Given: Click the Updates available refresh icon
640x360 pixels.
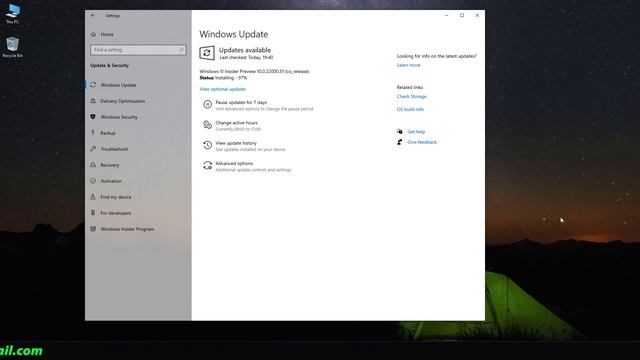Looking at the screenshot, I should [207, 53].
